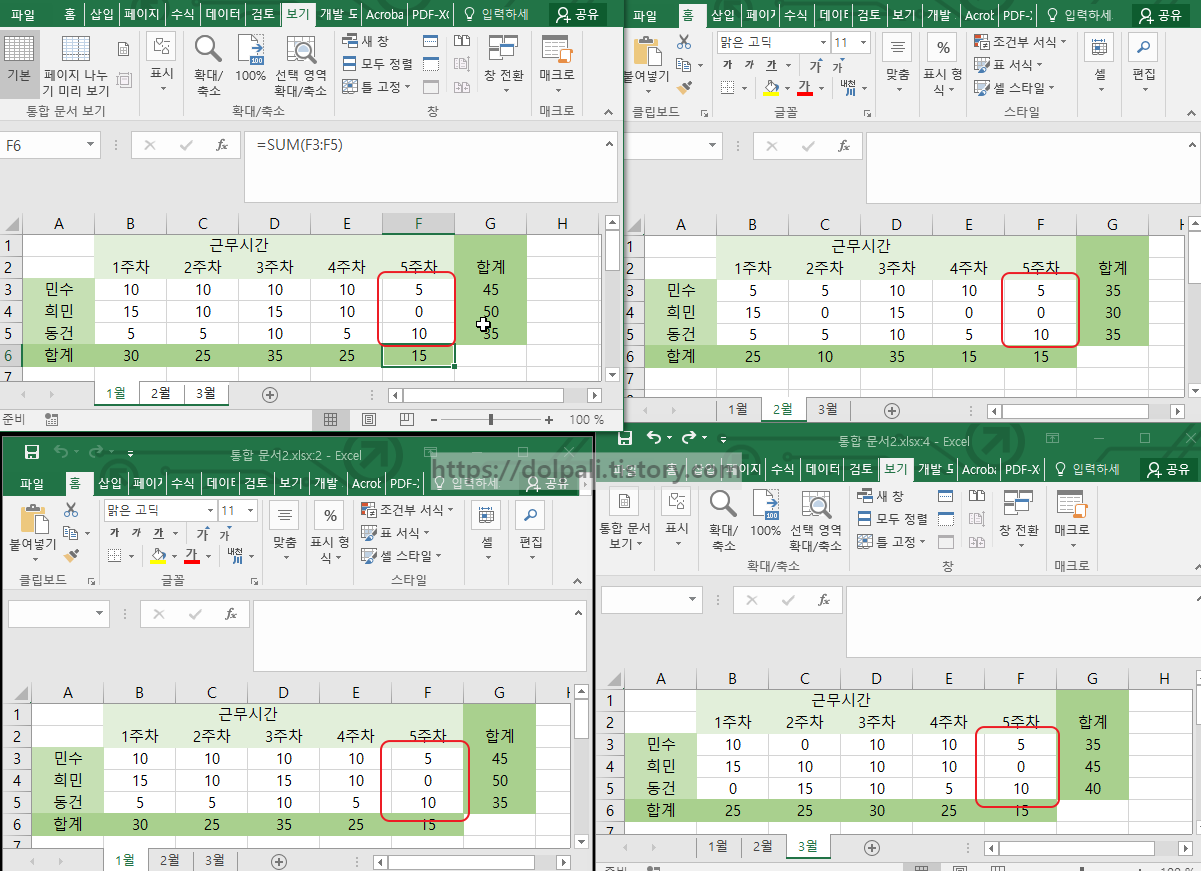
Task: Toggle bold 가 in top-right window
Action: point(727,65)
